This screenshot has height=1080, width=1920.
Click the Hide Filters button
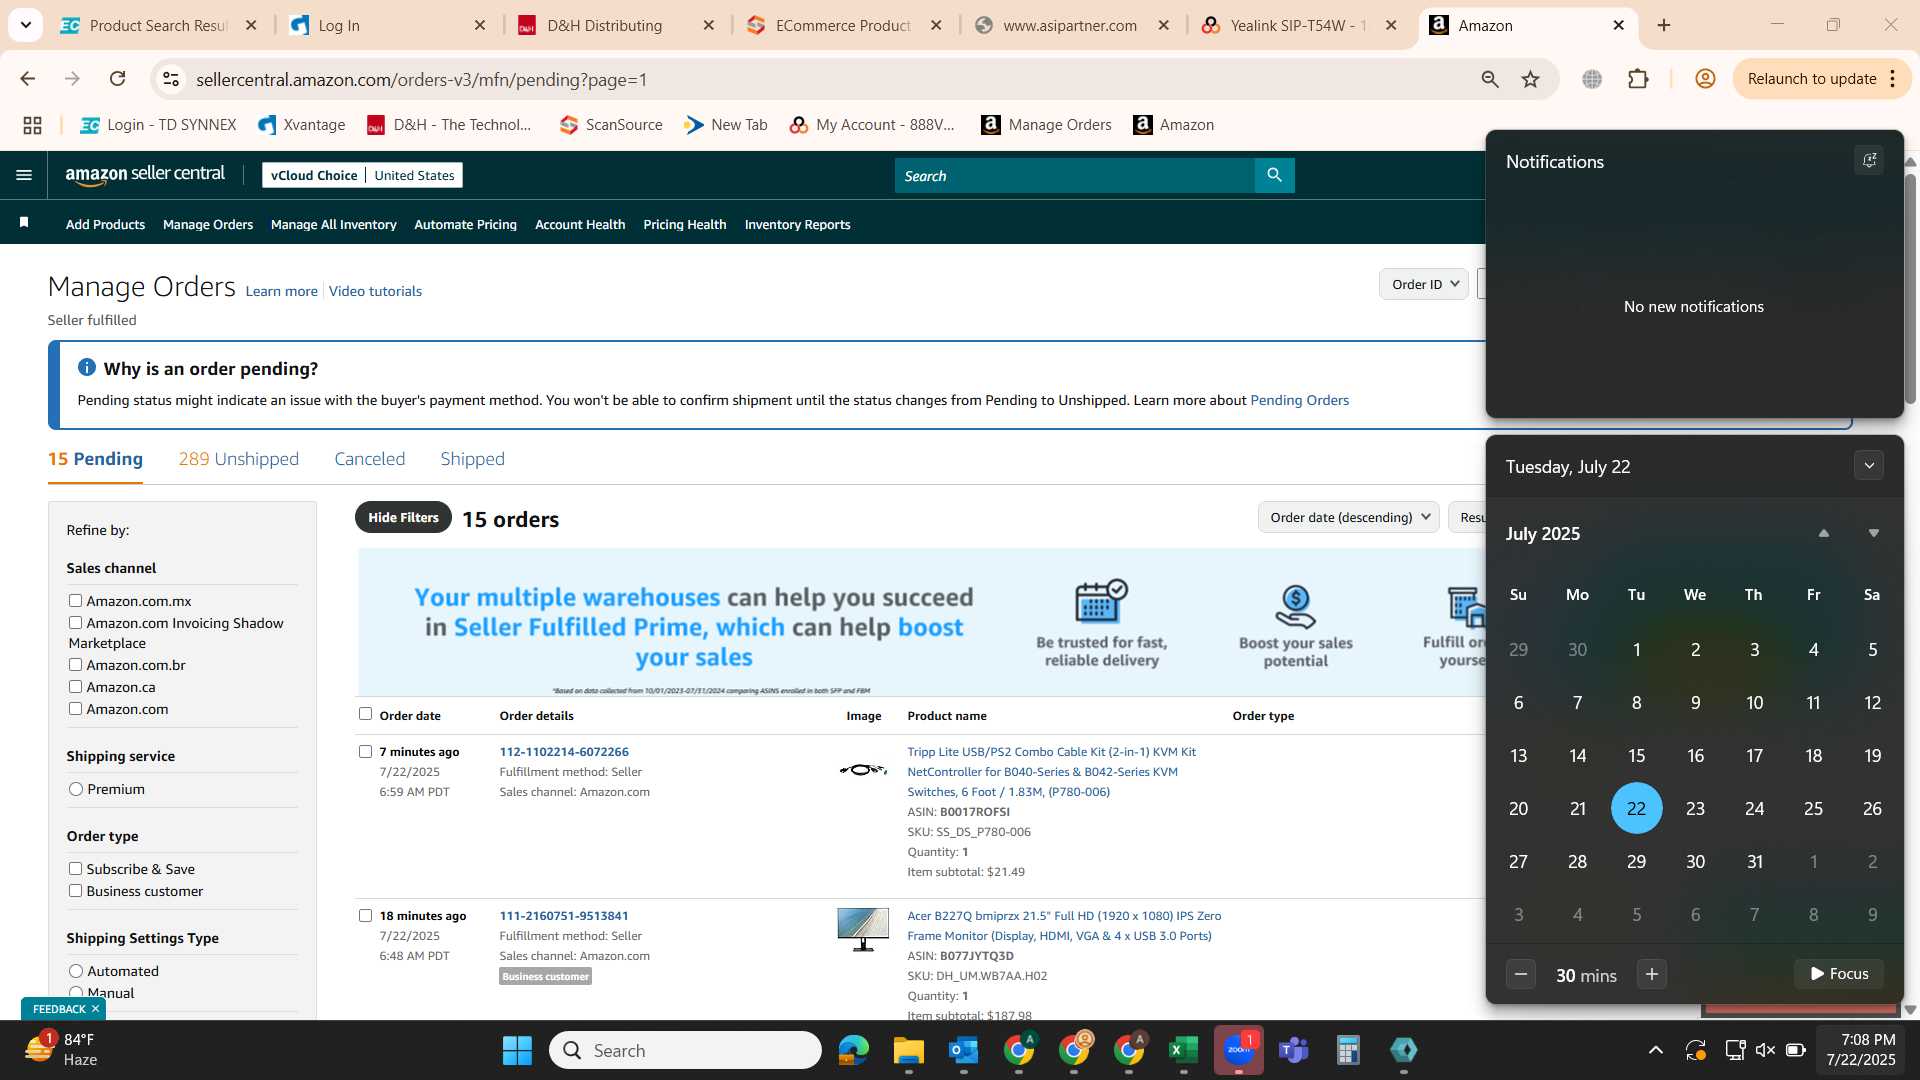403,517
